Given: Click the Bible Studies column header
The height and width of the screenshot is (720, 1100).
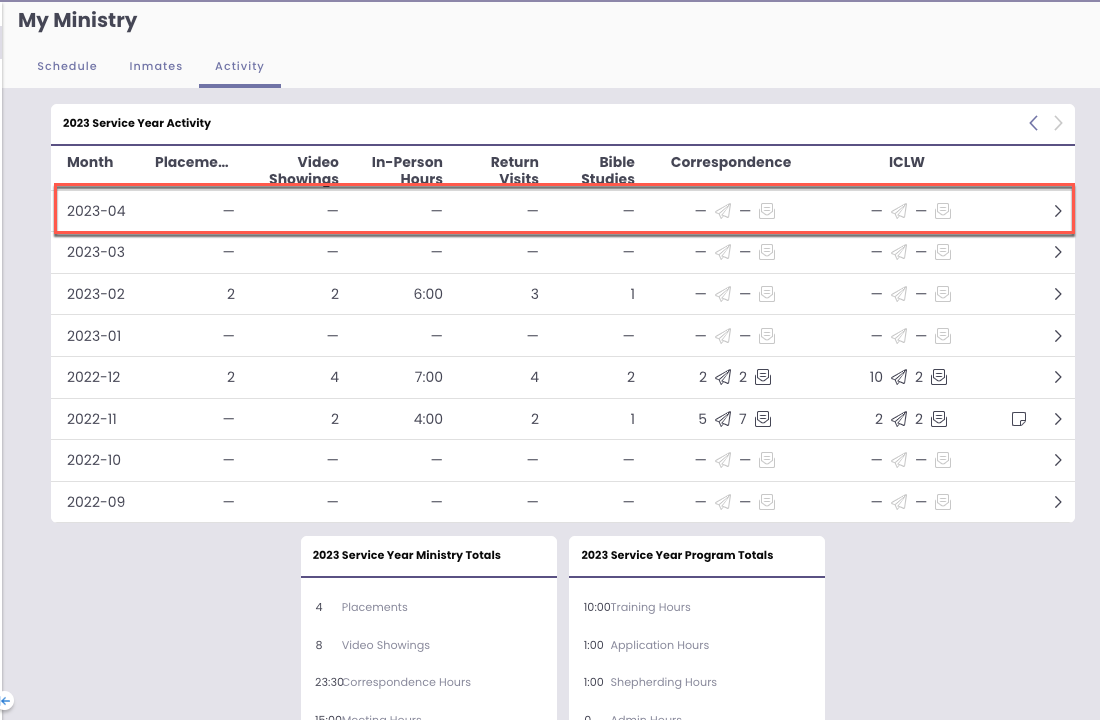Looking at the screenshot, I should tap(608, 170).
